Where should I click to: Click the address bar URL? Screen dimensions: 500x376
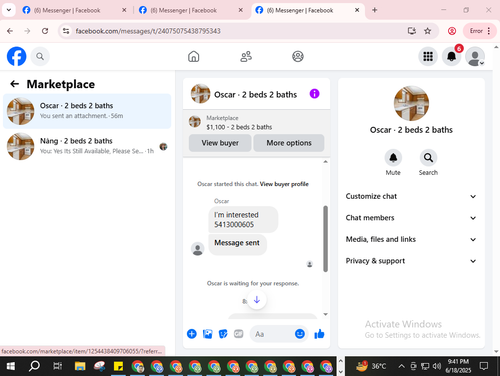(x=148, y=31)
